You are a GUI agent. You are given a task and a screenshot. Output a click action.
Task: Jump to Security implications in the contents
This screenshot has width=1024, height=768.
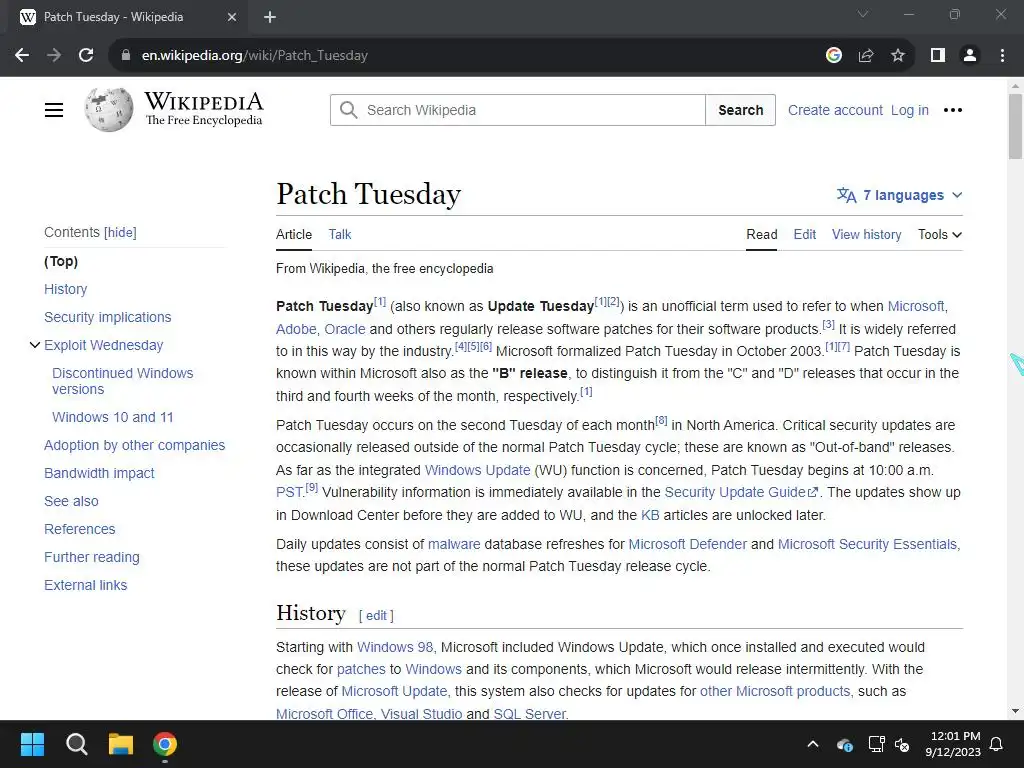point(108,317)
